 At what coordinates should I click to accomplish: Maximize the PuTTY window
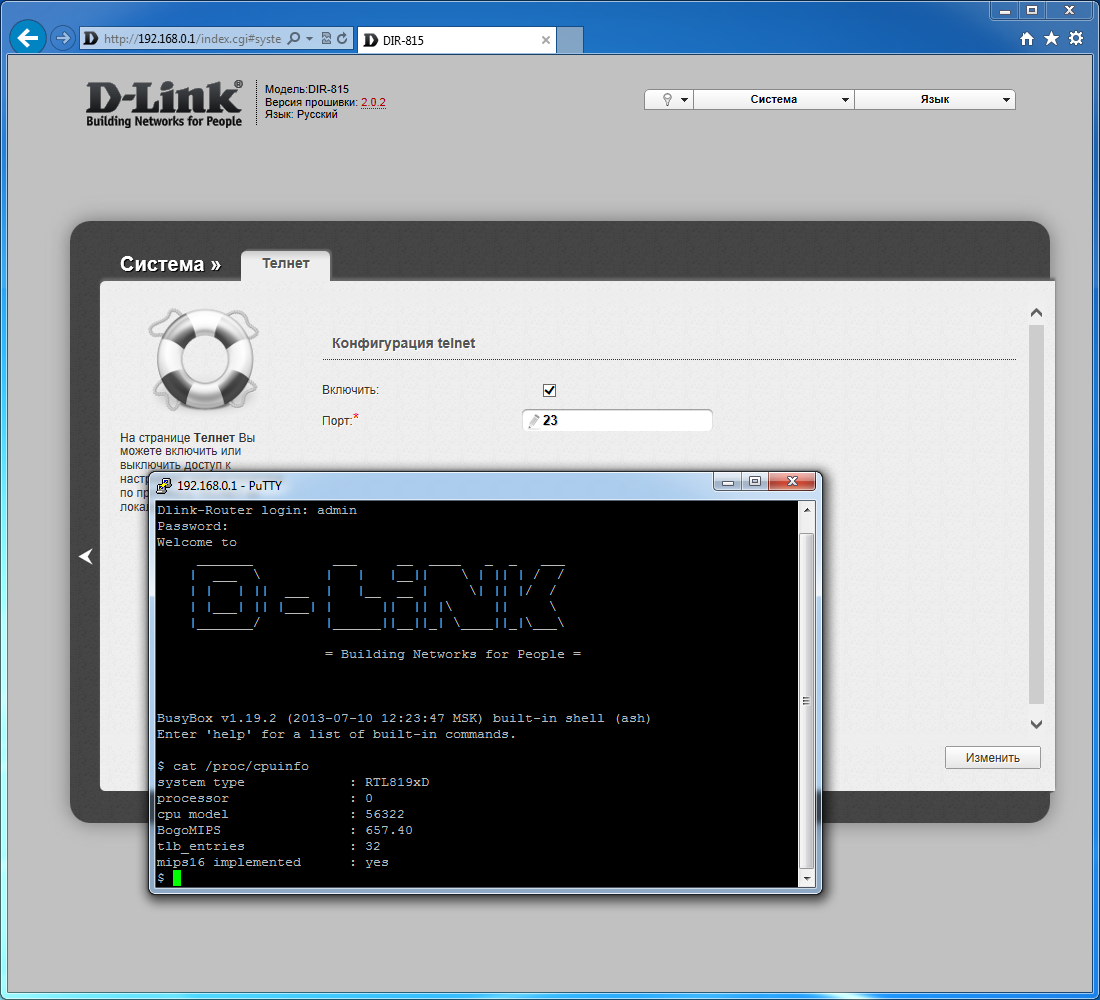point(755,482)
